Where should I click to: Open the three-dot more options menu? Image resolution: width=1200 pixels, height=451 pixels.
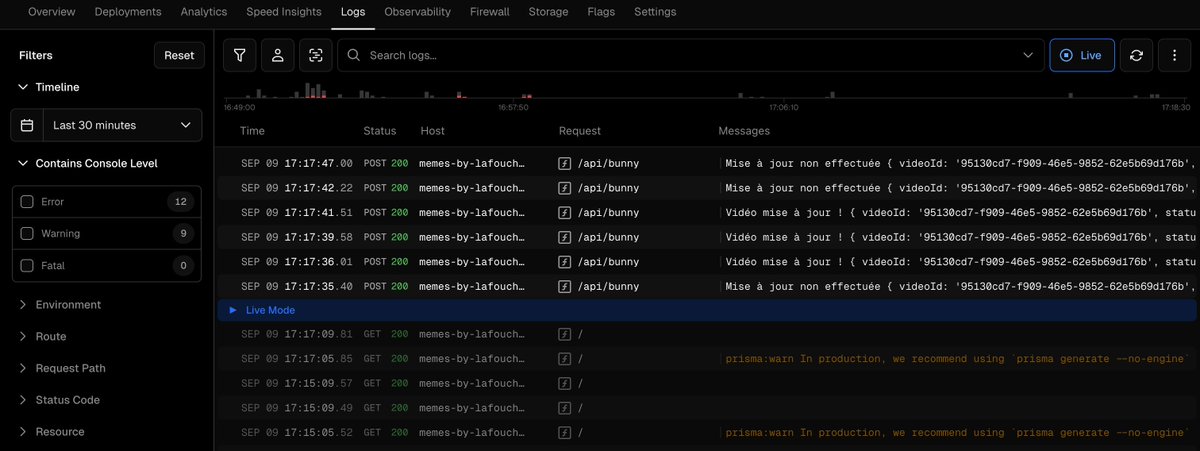point(1174,55)
